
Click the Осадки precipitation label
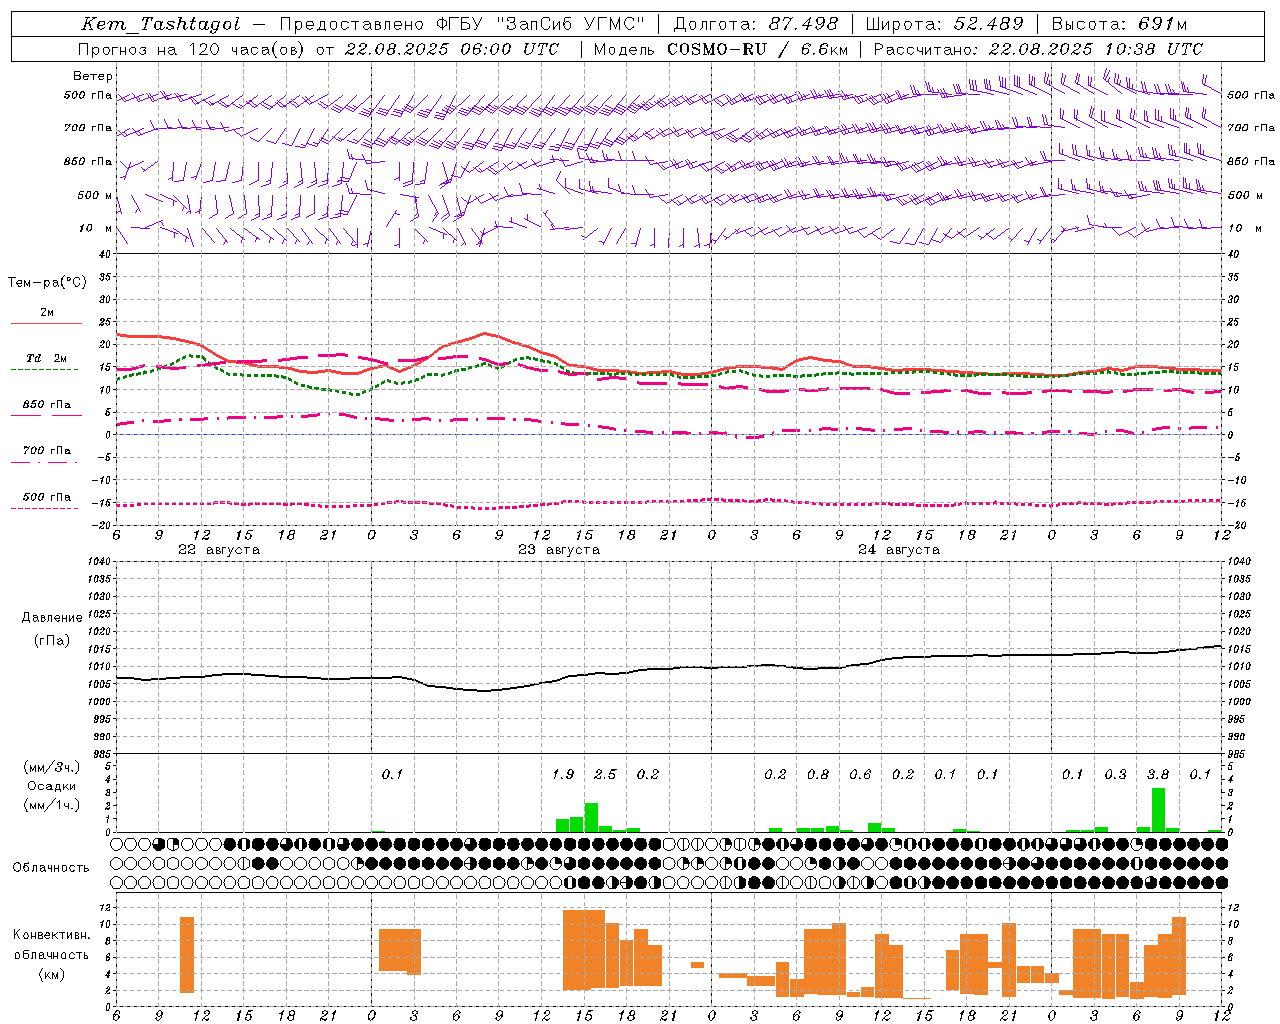pos(51,786)
